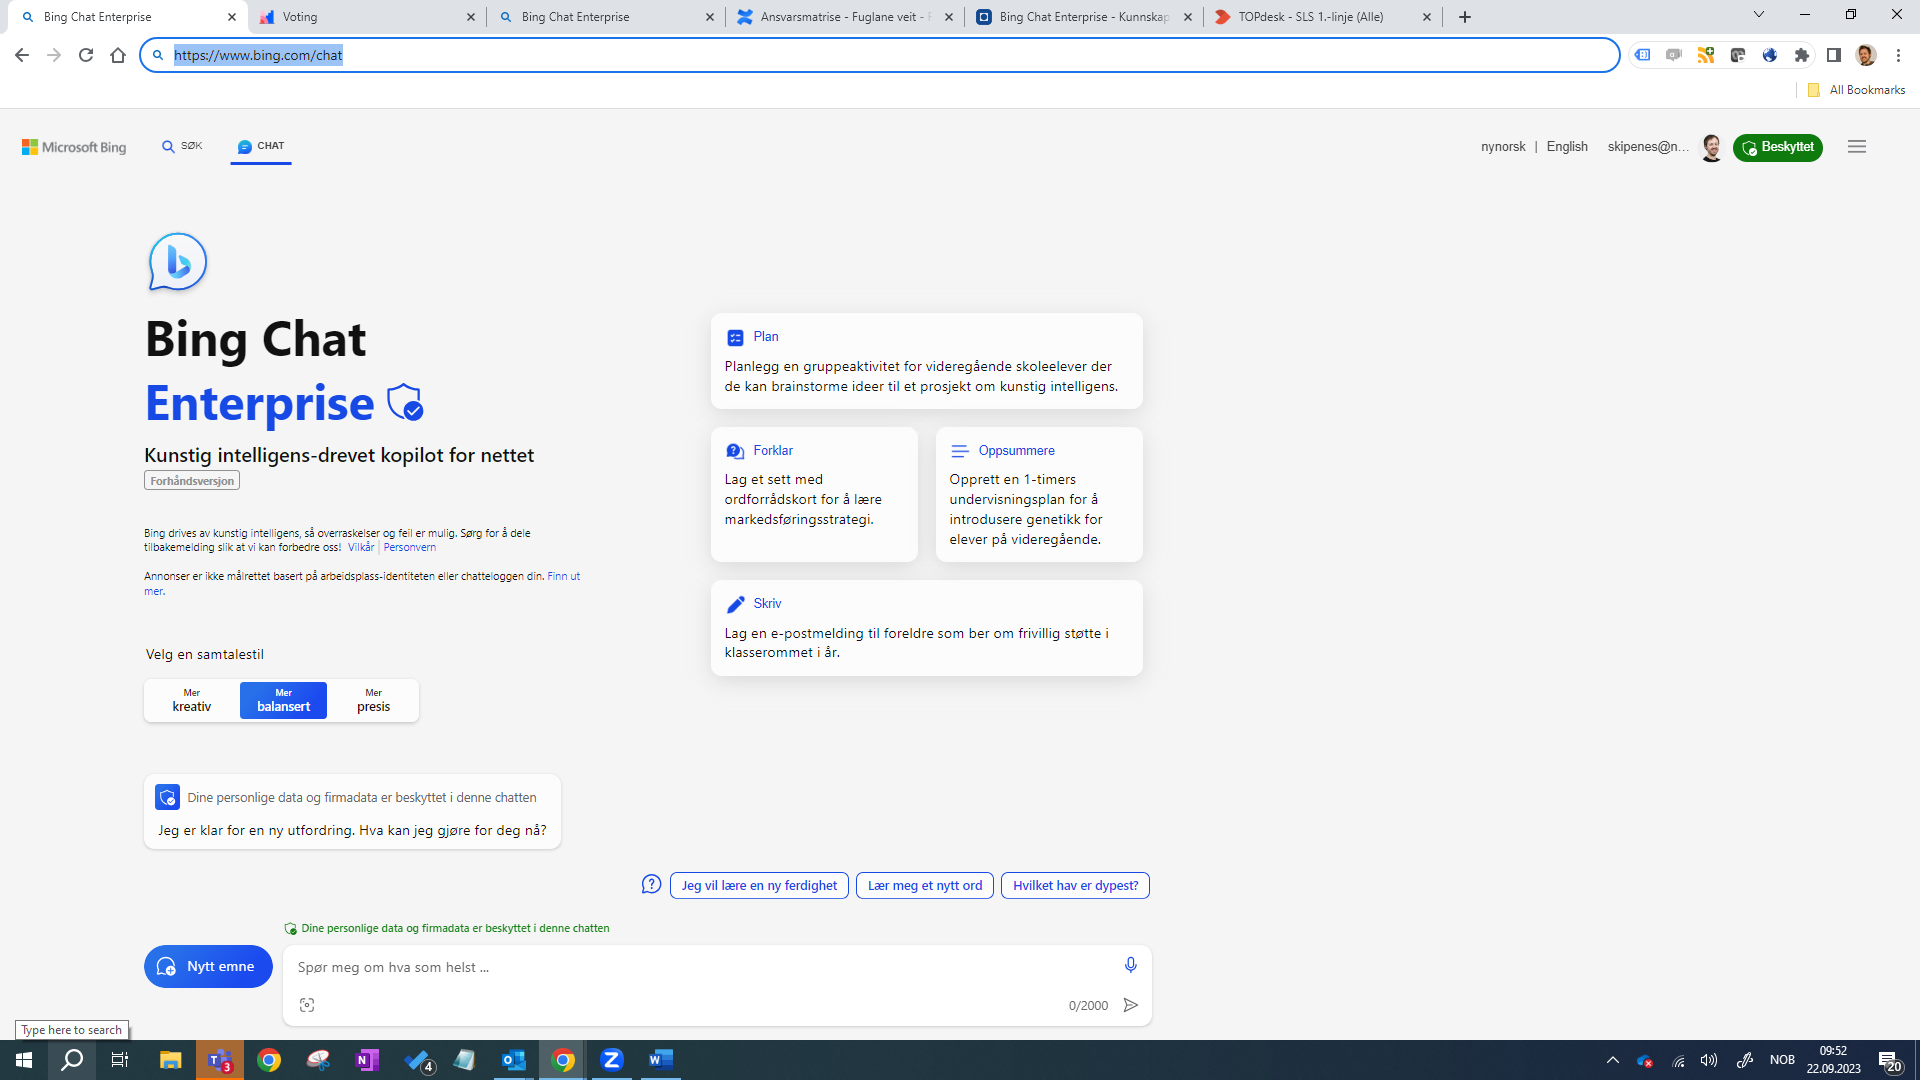This screenshot has width=1920, height=1080.
Task: Open a new browser tab
Action: (x=1465, y=17)
